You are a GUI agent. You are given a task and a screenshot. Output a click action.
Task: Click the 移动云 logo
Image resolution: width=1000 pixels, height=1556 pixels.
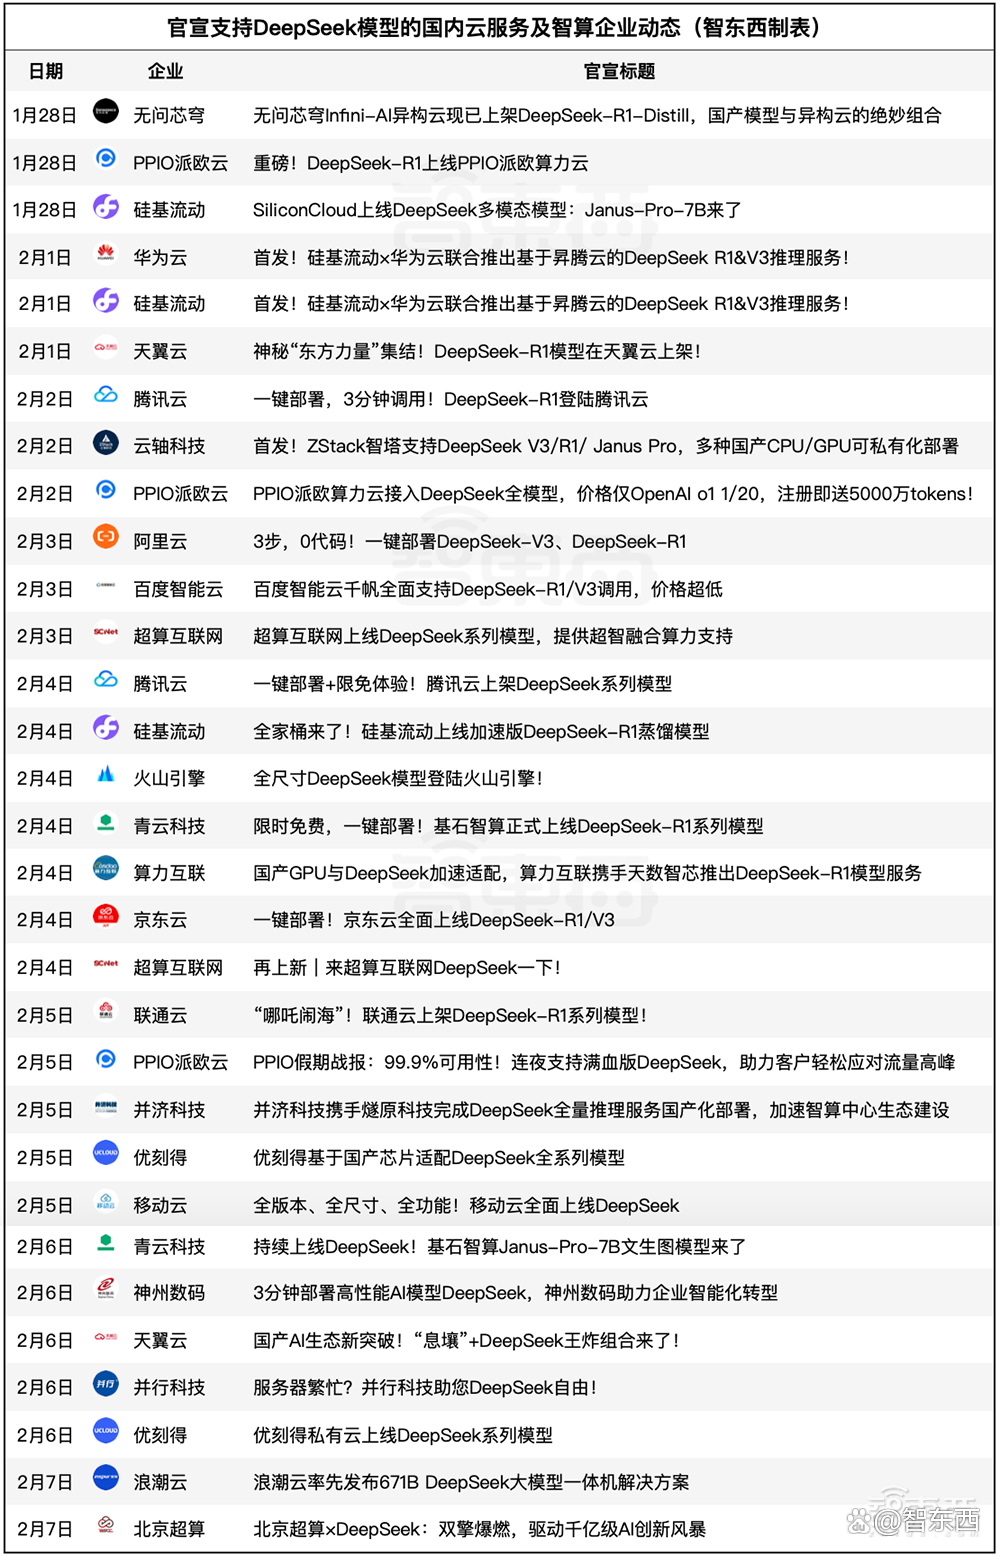(106, 1201)
